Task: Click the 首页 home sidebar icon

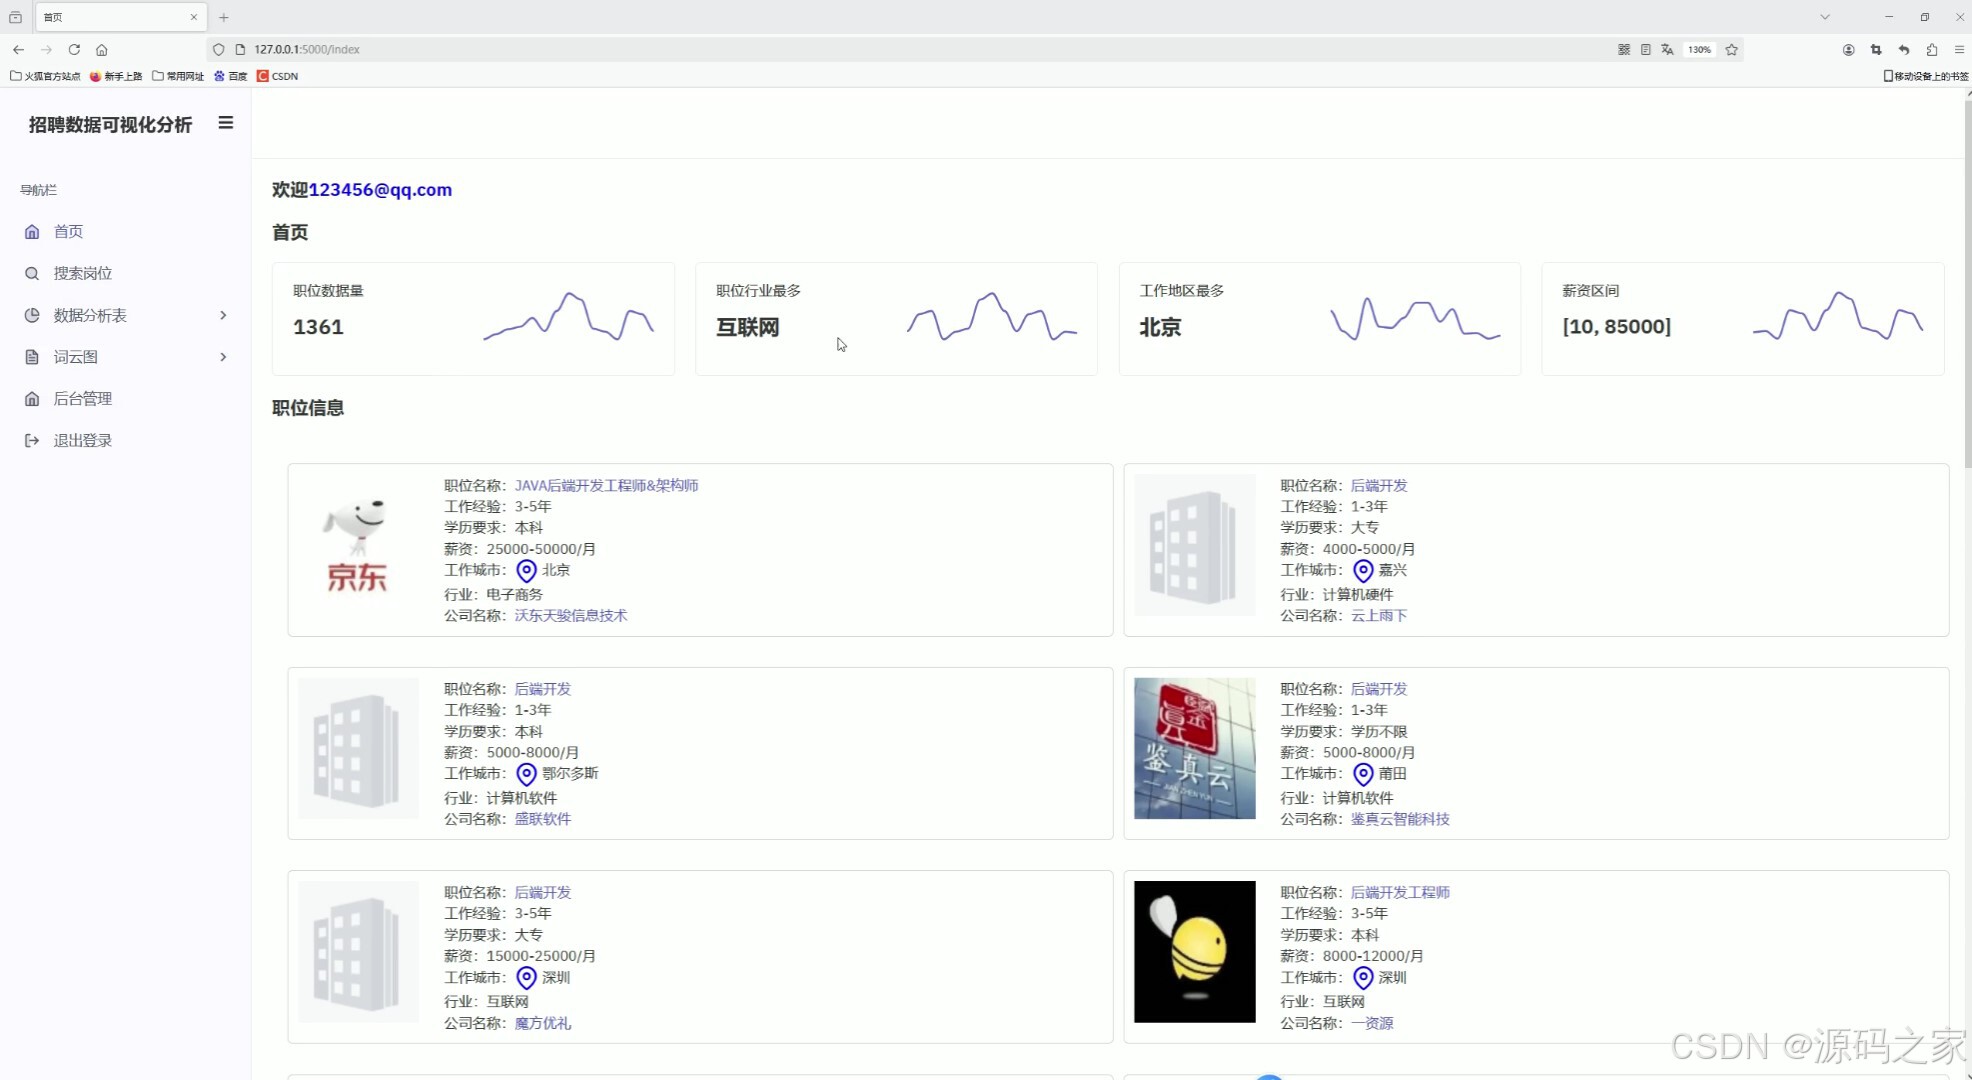Action: pyautogui.click(x=32, y=232)
